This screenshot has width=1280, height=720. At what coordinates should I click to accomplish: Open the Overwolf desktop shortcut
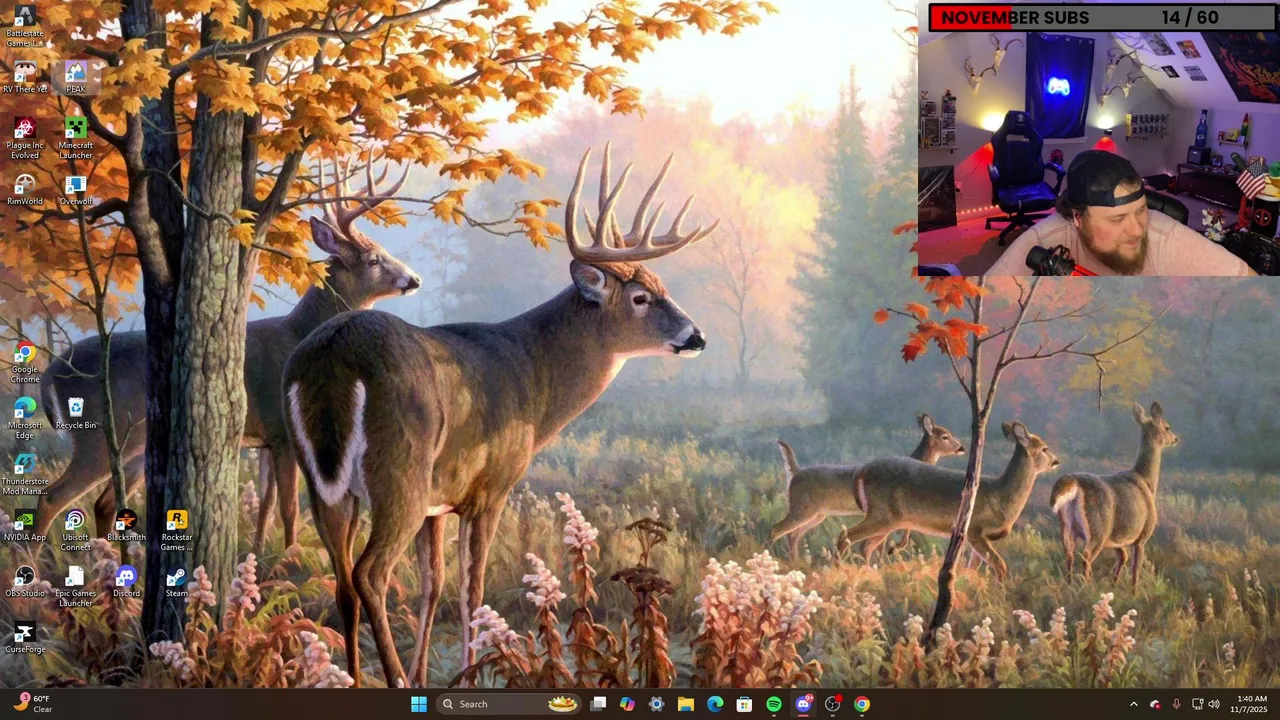(x=76, y=190)
